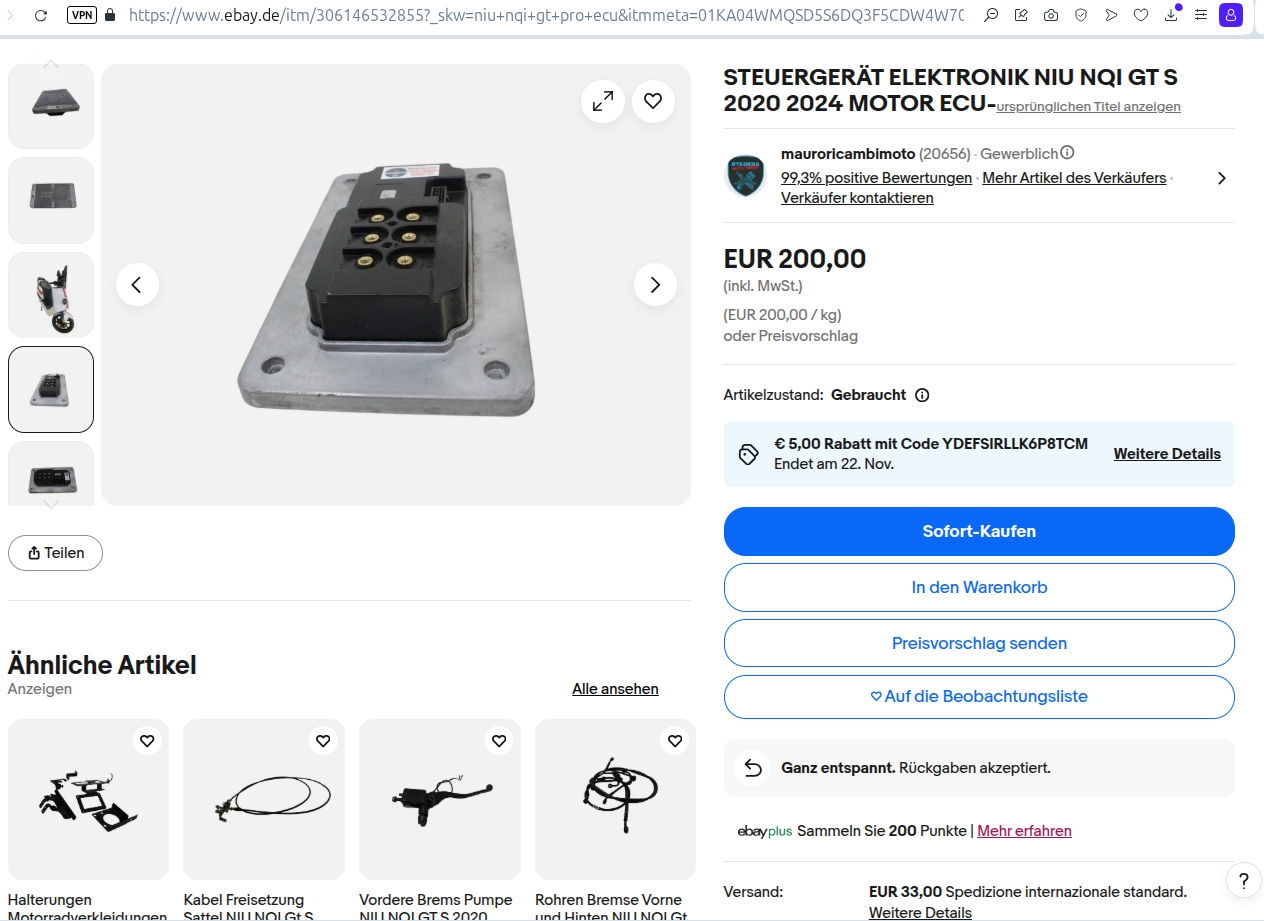Image resolution: width=1264 pixels, height=921 pixels.
Task: Click the In den Warenkorb button
Action: coord(979,587)
